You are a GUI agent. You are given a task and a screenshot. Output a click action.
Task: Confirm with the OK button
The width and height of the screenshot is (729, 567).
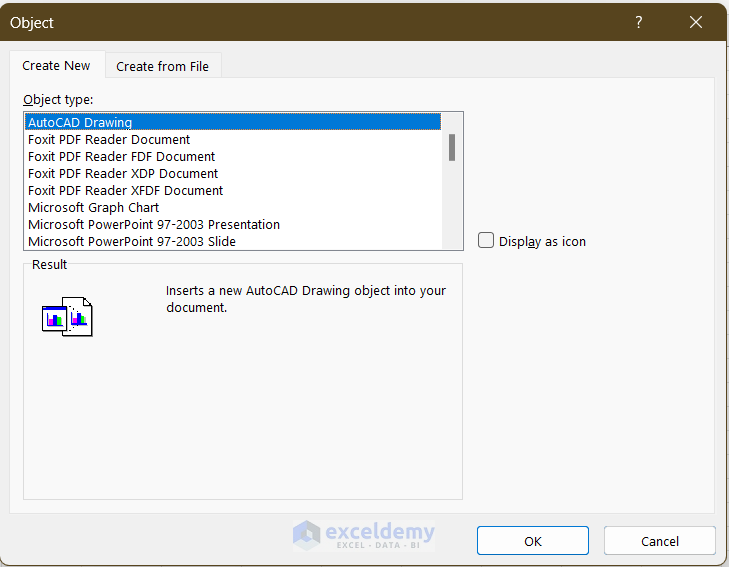point(533,541)
